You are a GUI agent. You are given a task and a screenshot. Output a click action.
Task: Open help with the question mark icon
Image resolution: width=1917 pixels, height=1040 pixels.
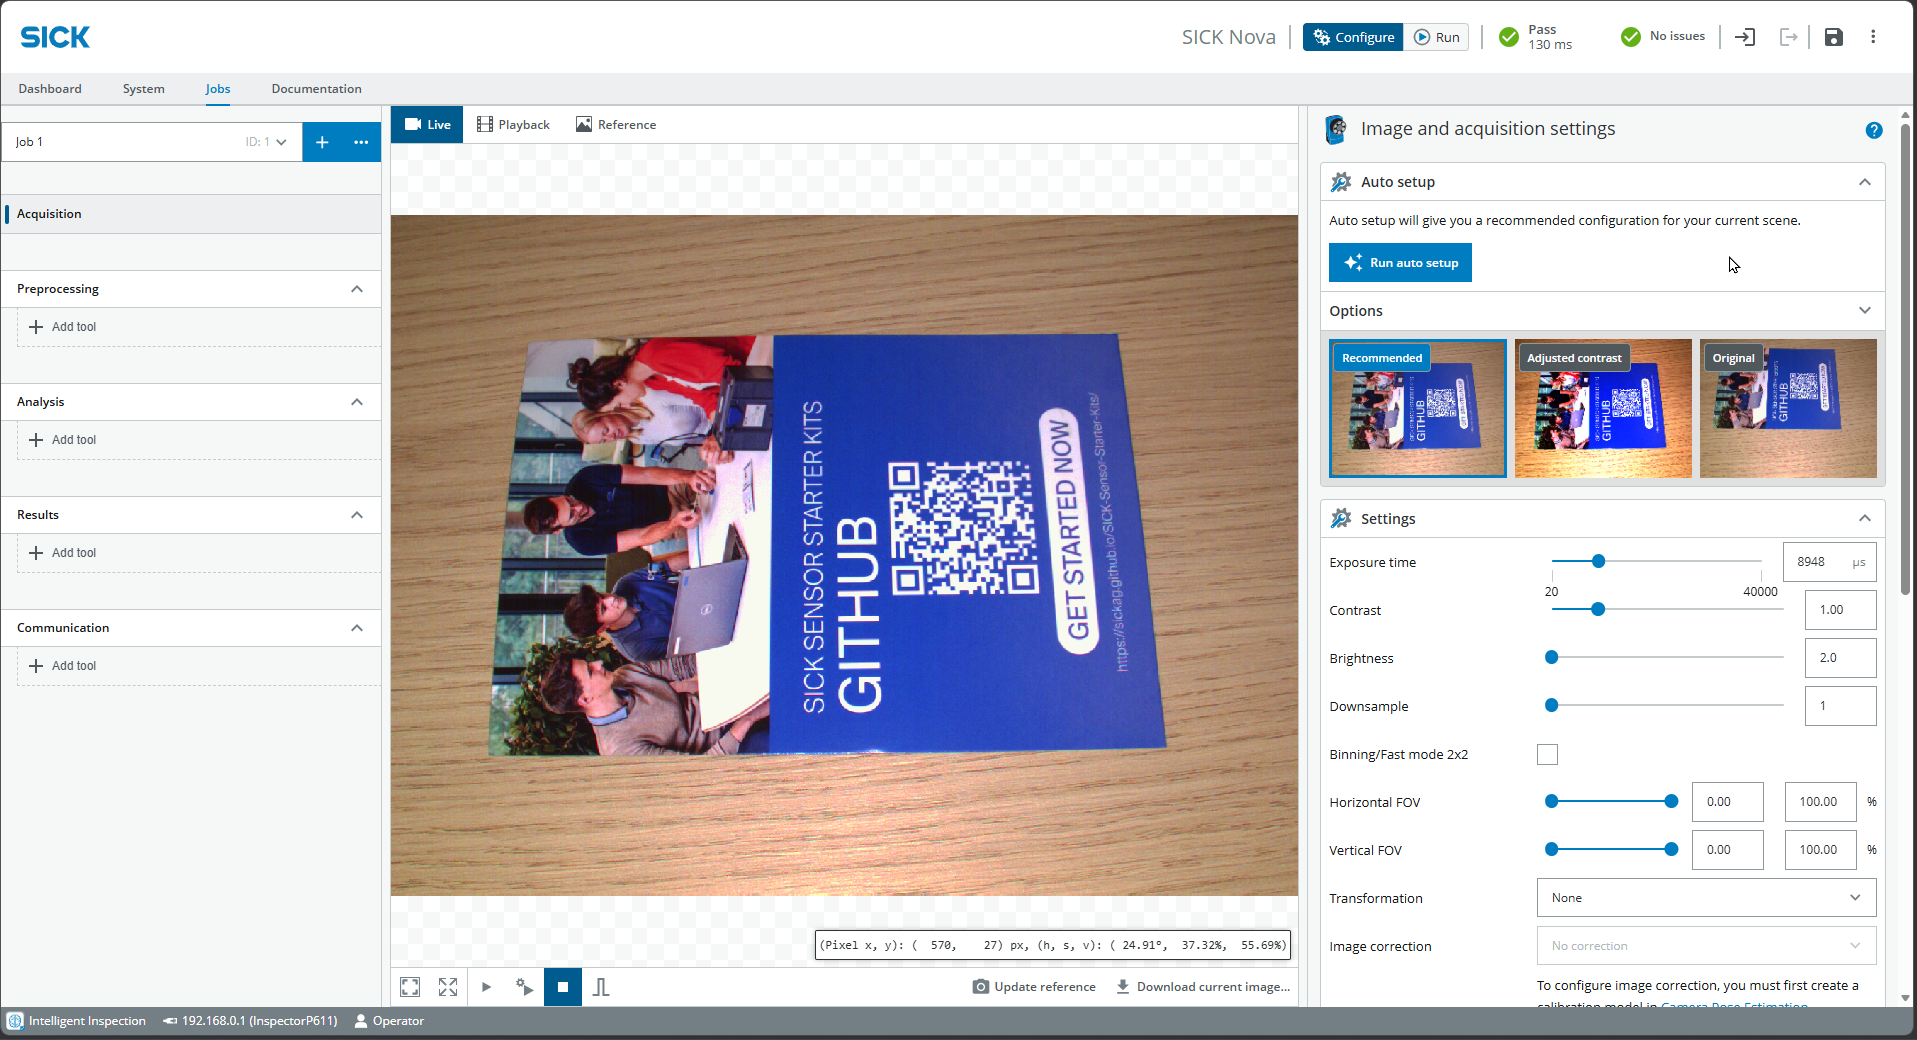1874,130
